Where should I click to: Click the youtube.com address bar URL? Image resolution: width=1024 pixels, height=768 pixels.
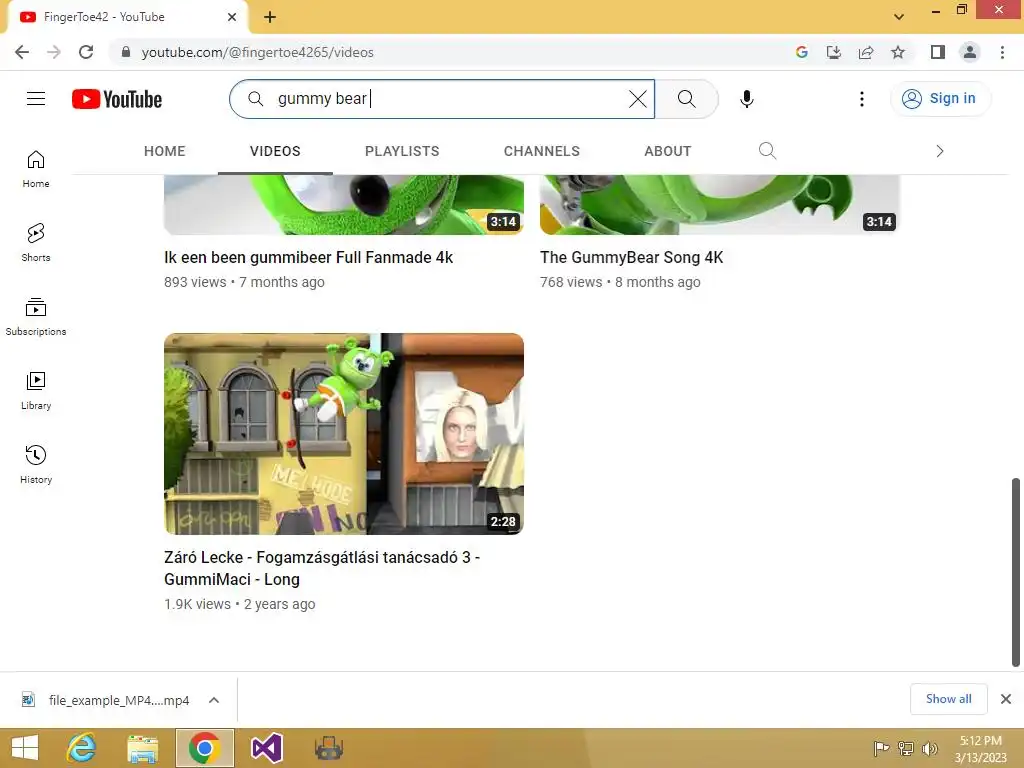tap(257, 52)
